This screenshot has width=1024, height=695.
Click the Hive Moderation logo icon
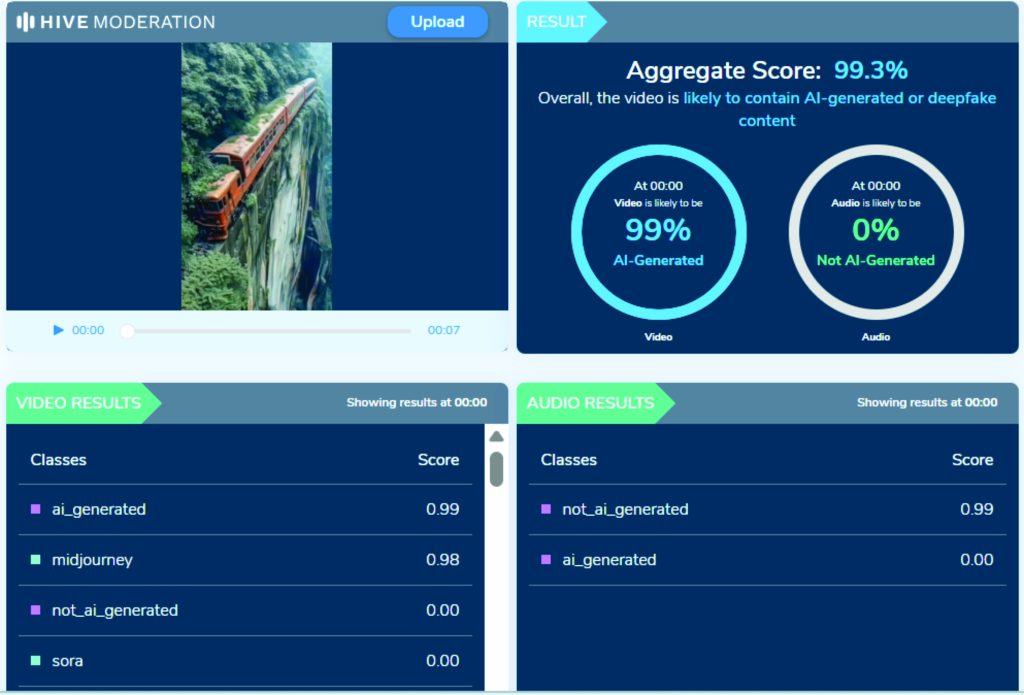tap(25, 22)
